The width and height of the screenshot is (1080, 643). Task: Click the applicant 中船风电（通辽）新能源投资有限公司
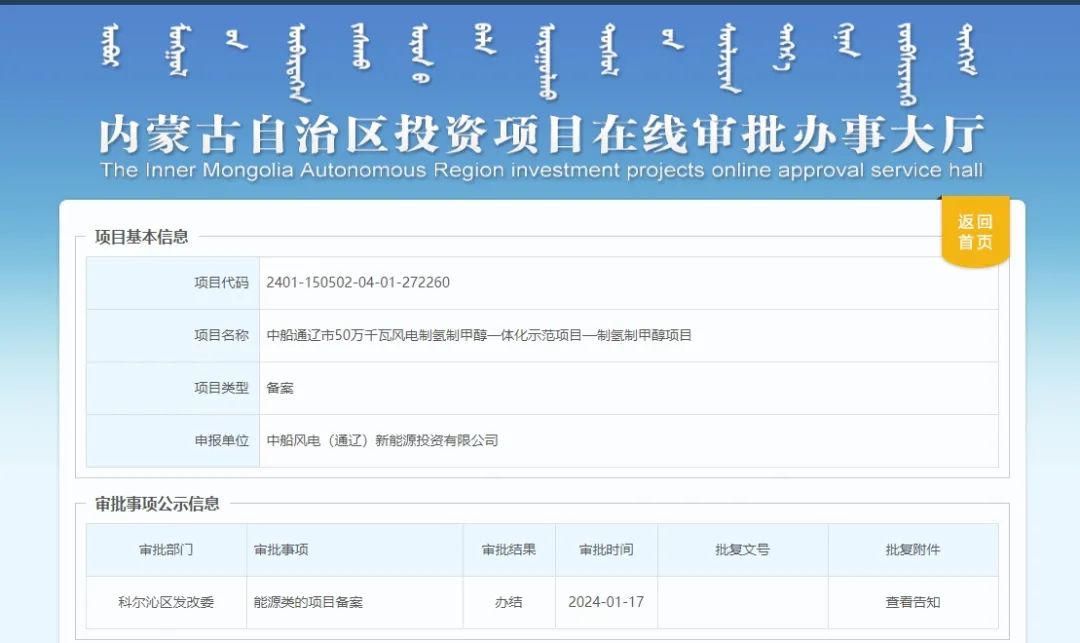tap(382, 440)
